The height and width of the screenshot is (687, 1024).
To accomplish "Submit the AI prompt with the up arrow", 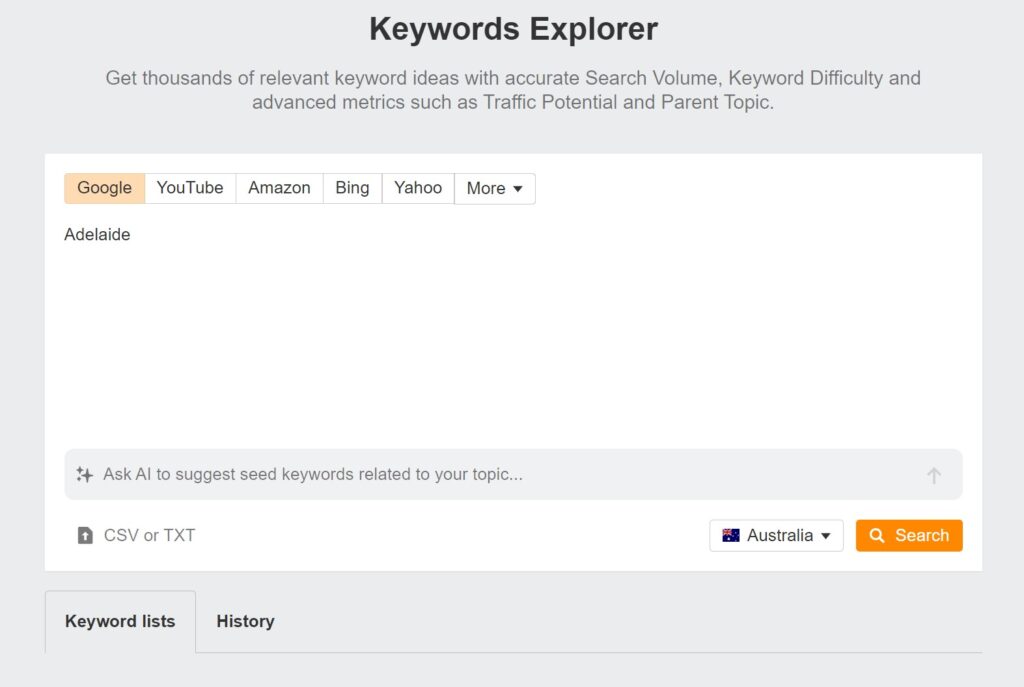I will point(934,475).
